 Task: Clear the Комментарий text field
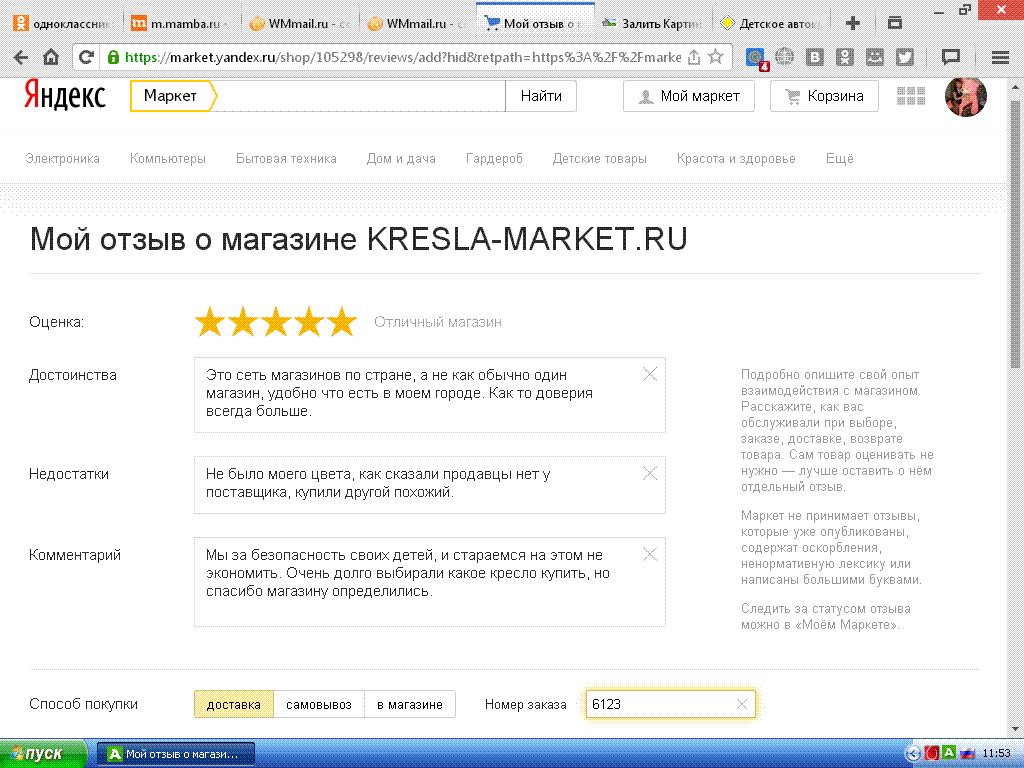(x=650, y=554)
